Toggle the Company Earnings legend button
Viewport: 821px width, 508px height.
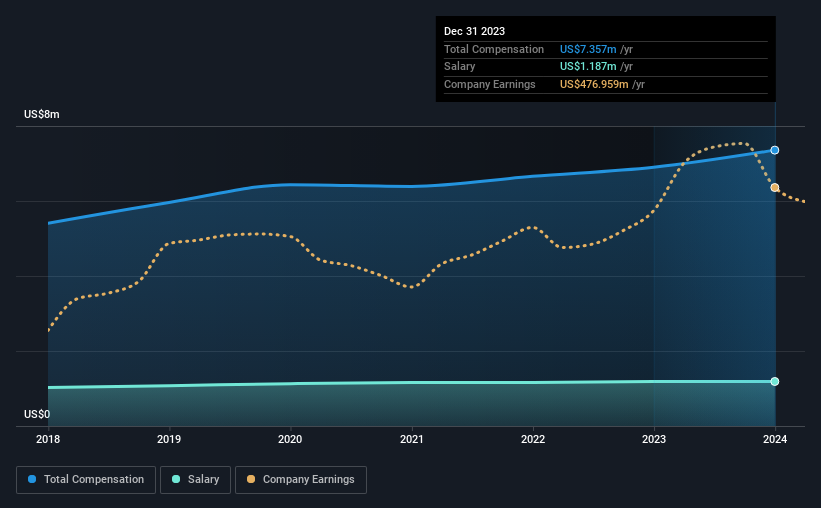tap(301, 480)
